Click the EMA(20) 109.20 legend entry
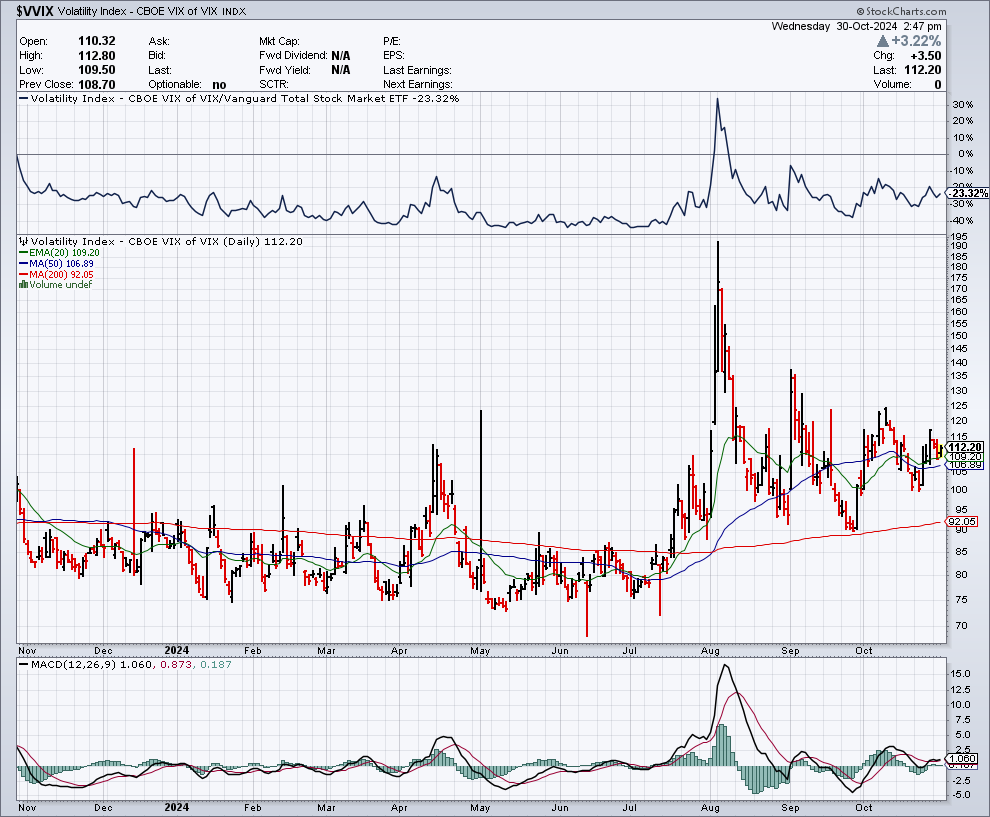 59,253
